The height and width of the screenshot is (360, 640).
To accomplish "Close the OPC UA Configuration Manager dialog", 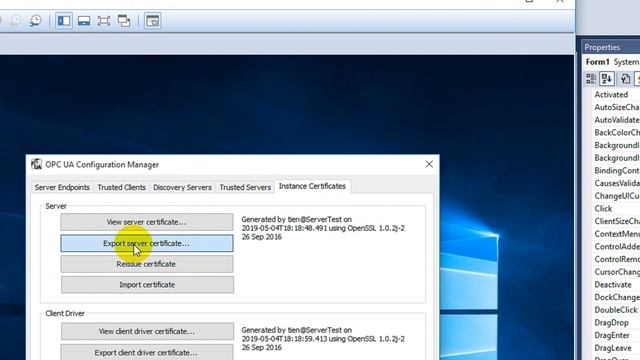I will tap(429, 164).
